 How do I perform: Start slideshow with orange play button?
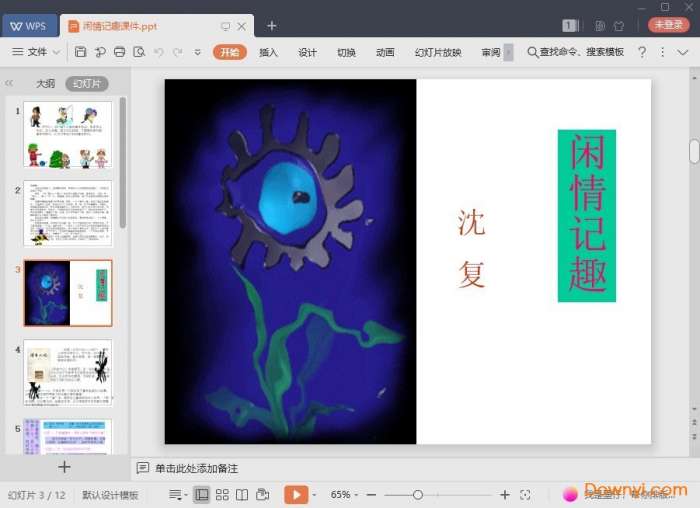pyautogui.click(x=296, y=495)
